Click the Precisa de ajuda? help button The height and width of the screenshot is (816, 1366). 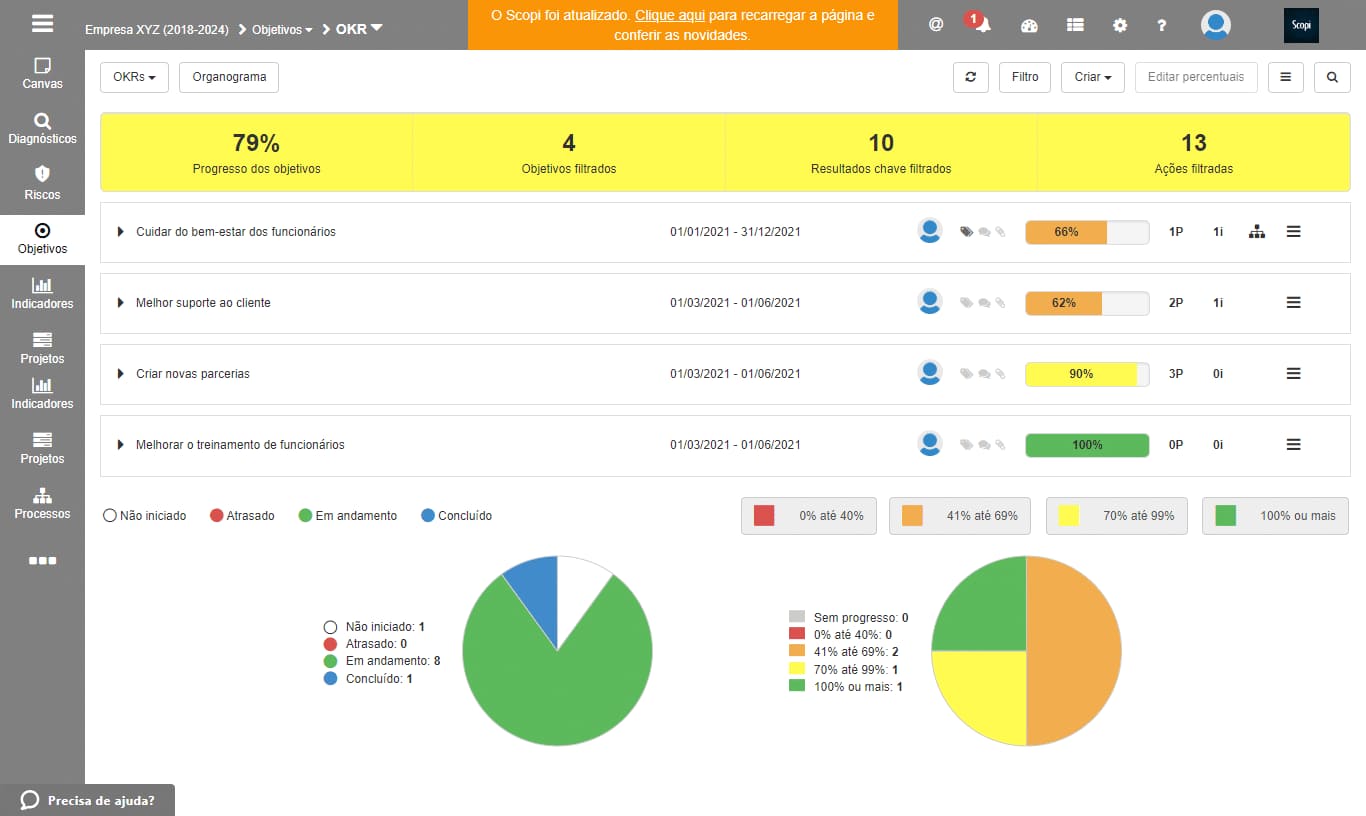pos(88,800)
